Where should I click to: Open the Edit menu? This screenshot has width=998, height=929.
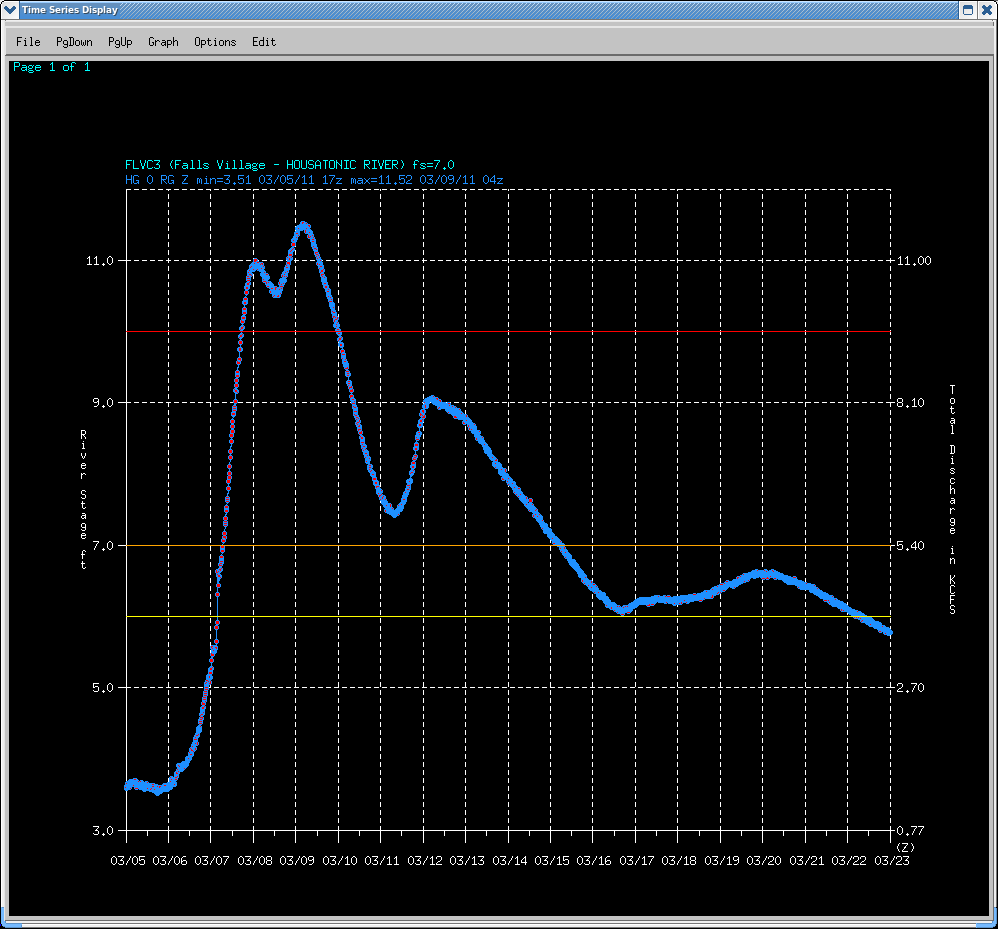coord(264,42)
